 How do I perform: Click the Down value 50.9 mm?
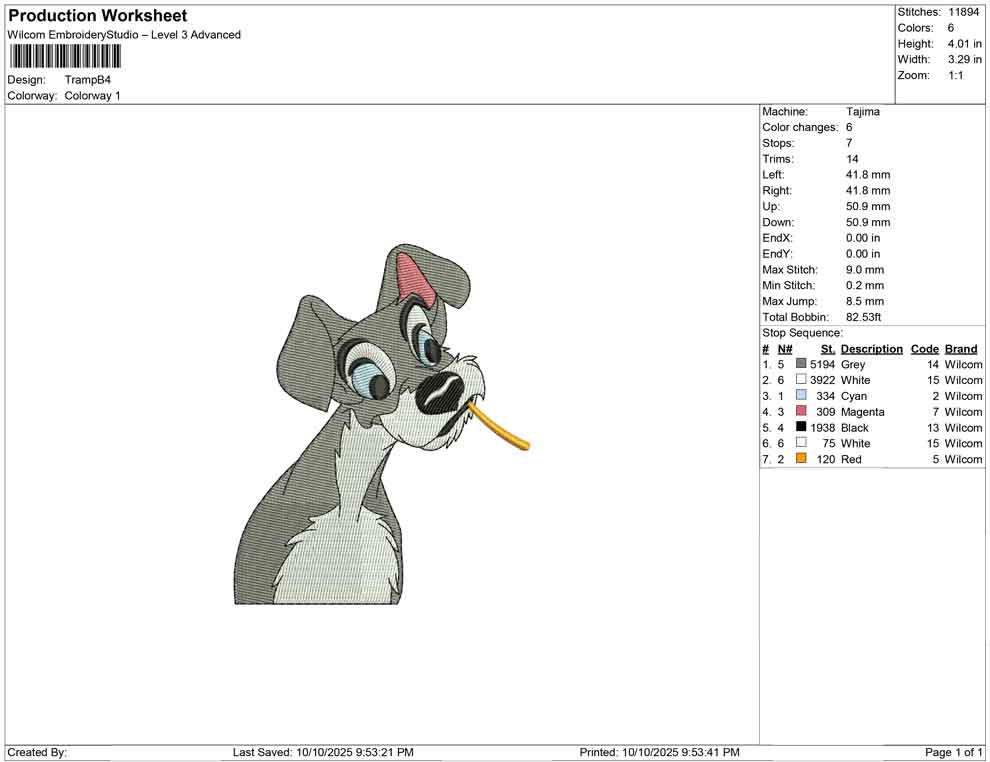pos(868,222)
